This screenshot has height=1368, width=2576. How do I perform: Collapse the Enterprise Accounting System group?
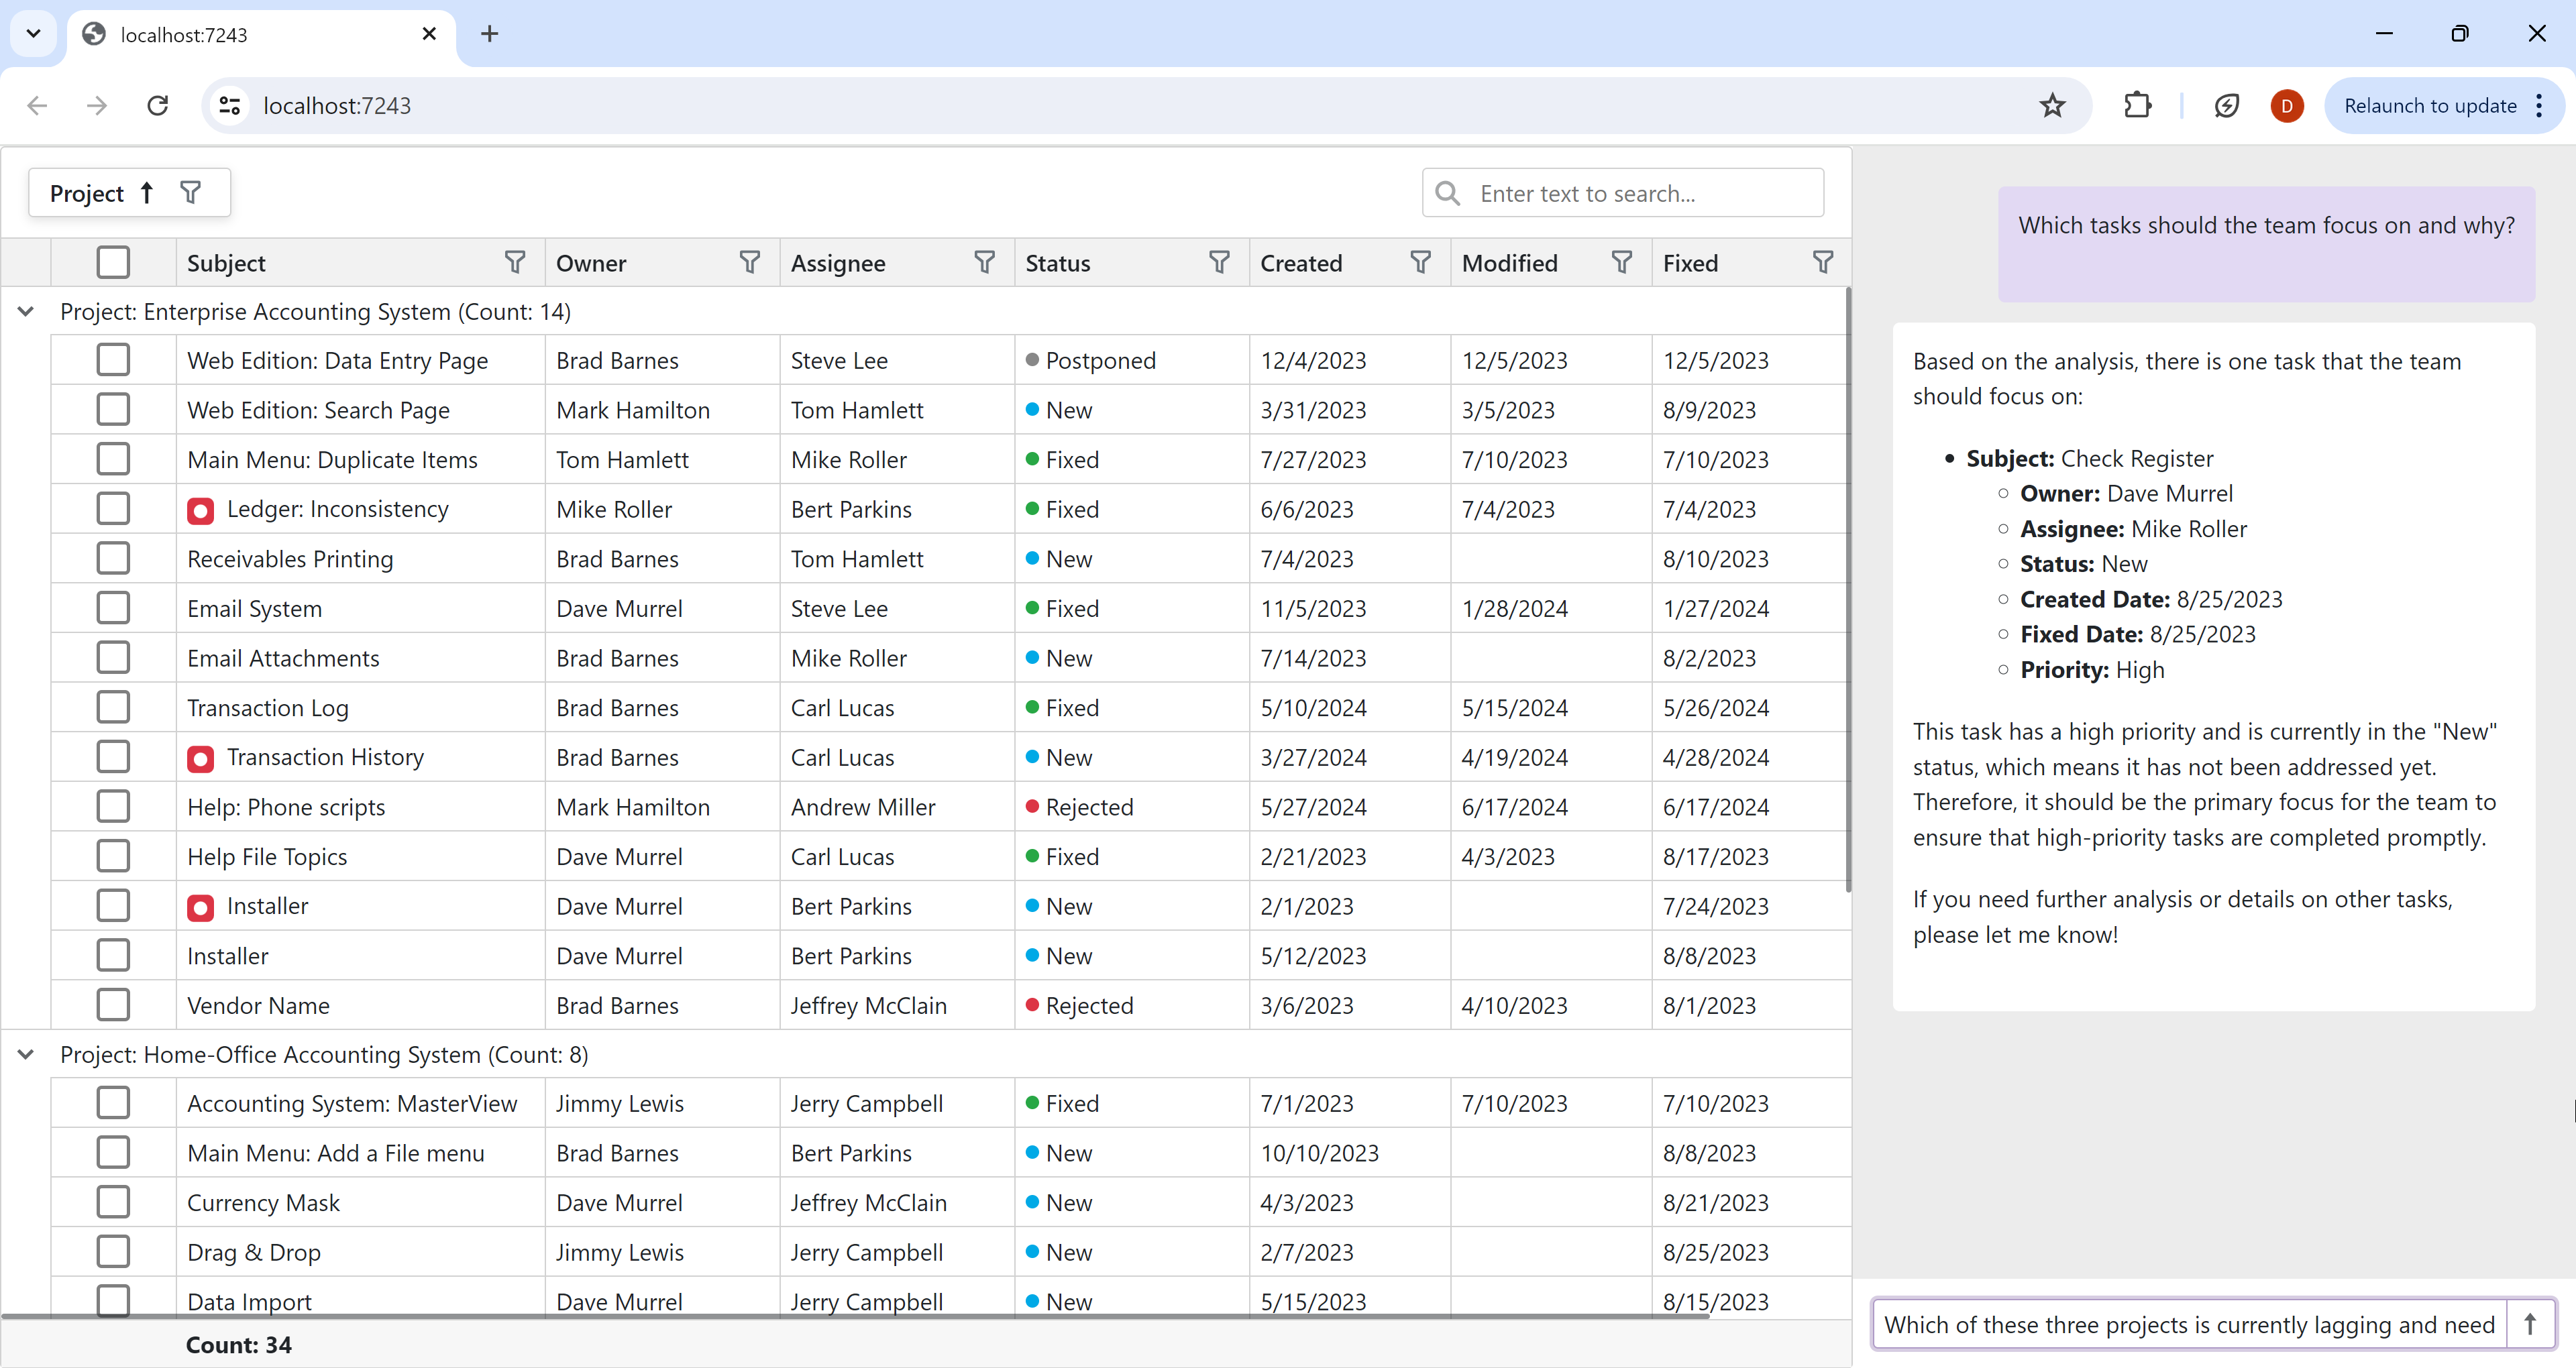pos(26,312)
